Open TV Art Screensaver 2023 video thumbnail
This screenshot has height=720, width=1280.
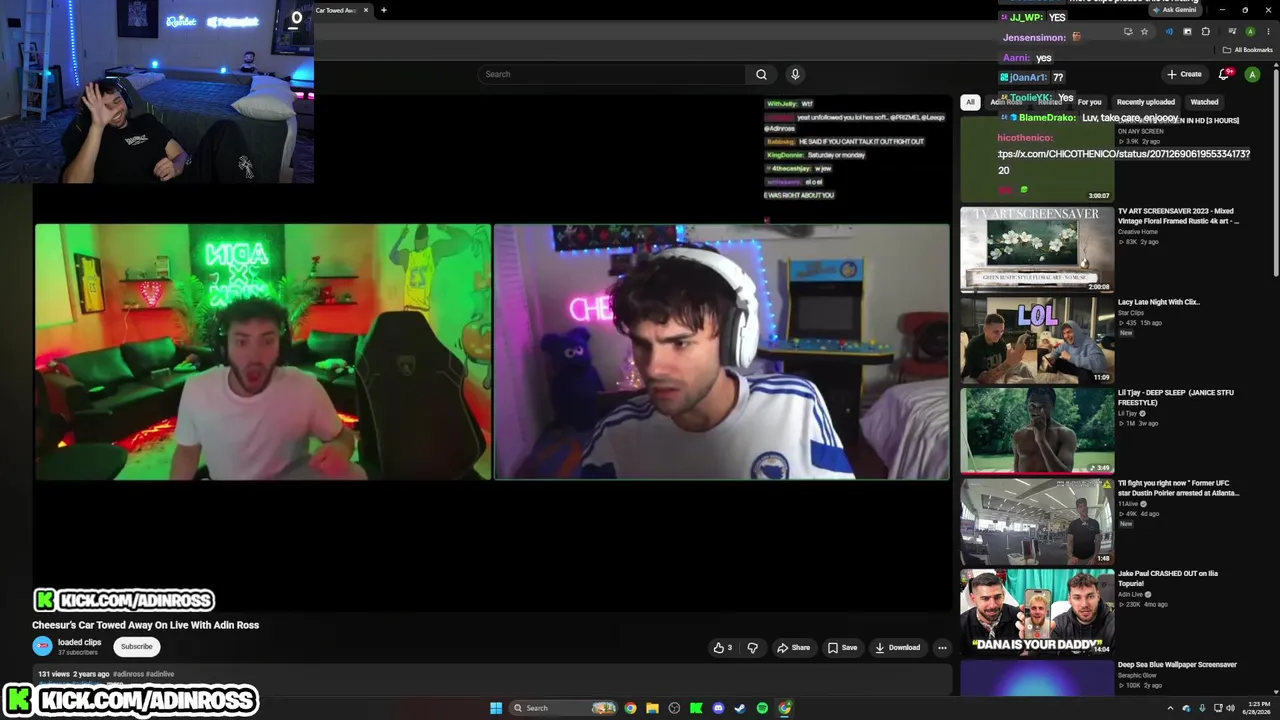[1037, 249]
